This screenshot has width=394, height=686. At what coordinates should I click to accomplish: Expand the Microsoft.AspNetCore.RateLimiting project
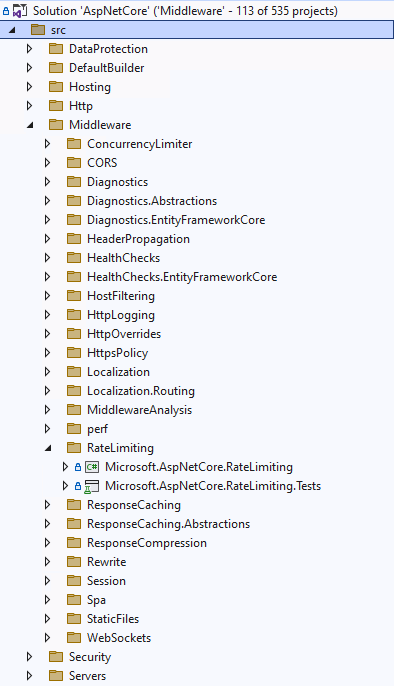click(65, 467)
